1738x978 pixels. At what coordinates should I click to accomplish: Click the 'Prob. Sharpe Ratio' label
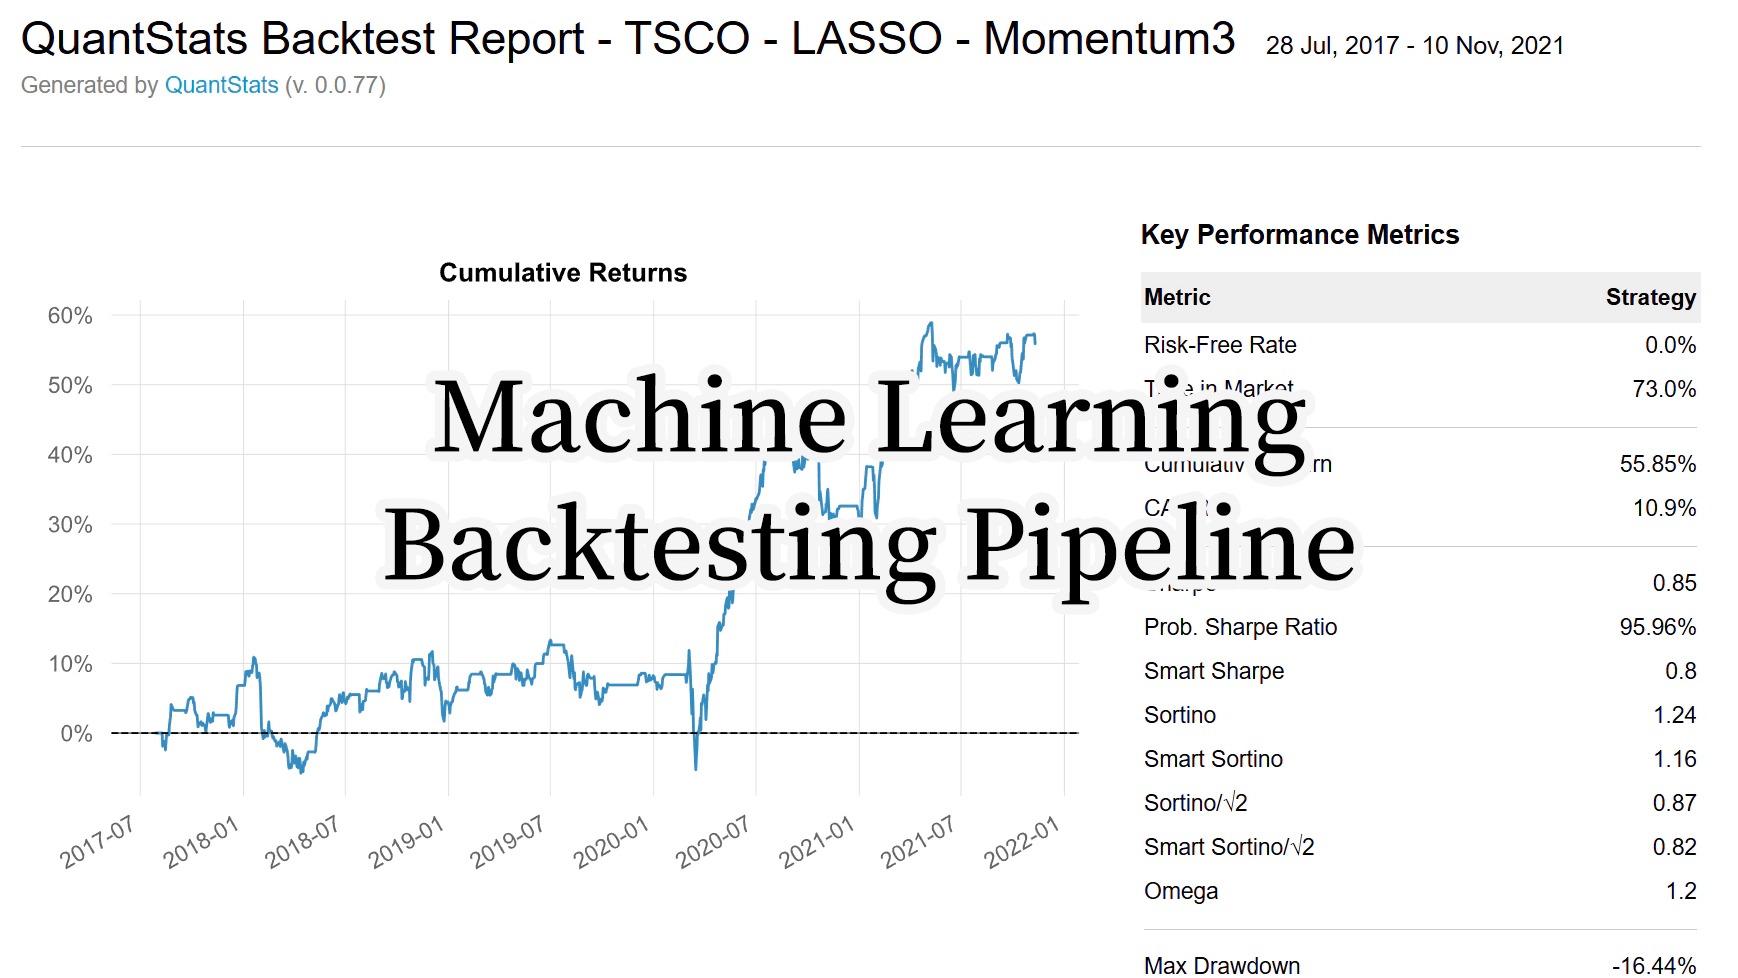(x=1240, y=627)
